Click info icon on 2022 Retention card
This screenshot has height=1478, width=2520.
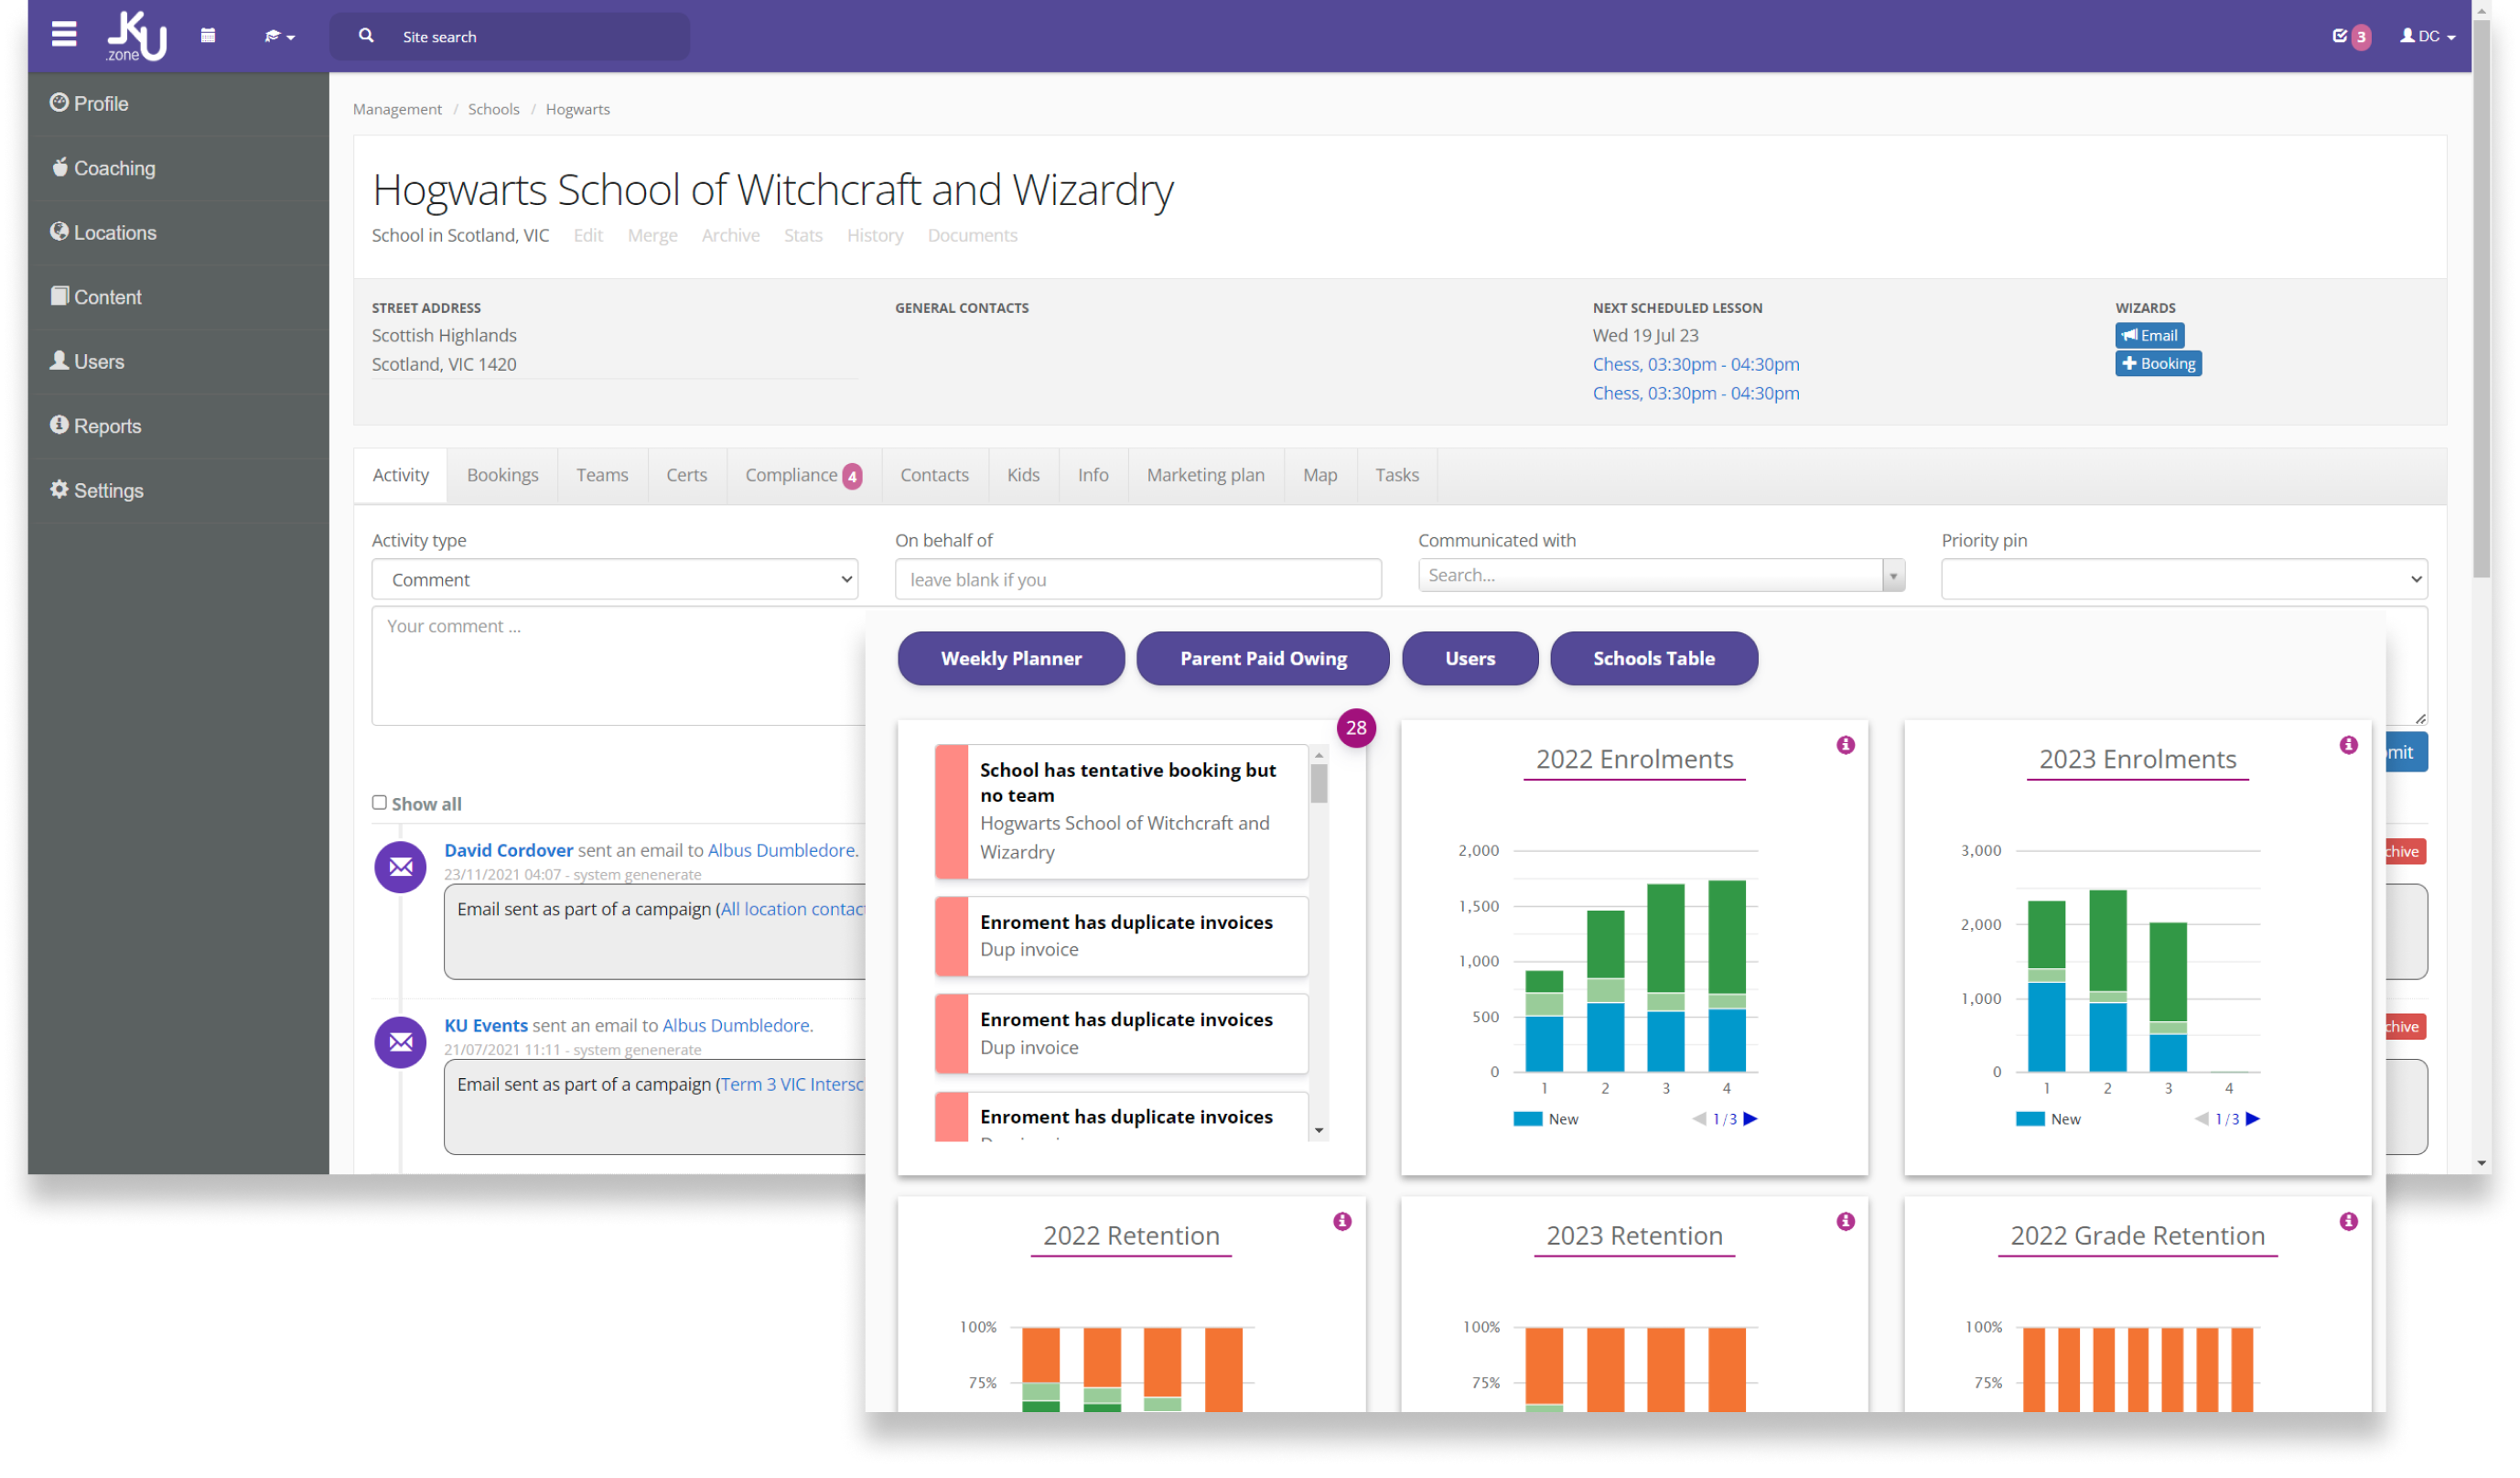pos(1343,1222)
